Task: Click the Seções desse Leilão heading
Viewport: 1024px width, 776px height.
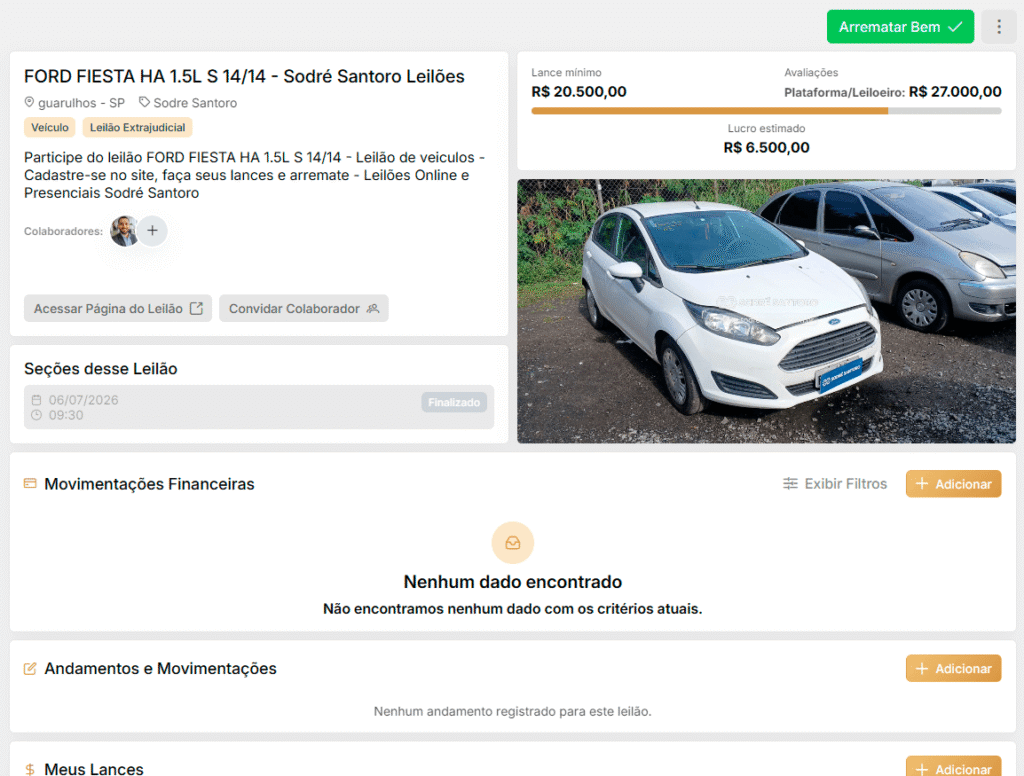Action: coord(101,368)
